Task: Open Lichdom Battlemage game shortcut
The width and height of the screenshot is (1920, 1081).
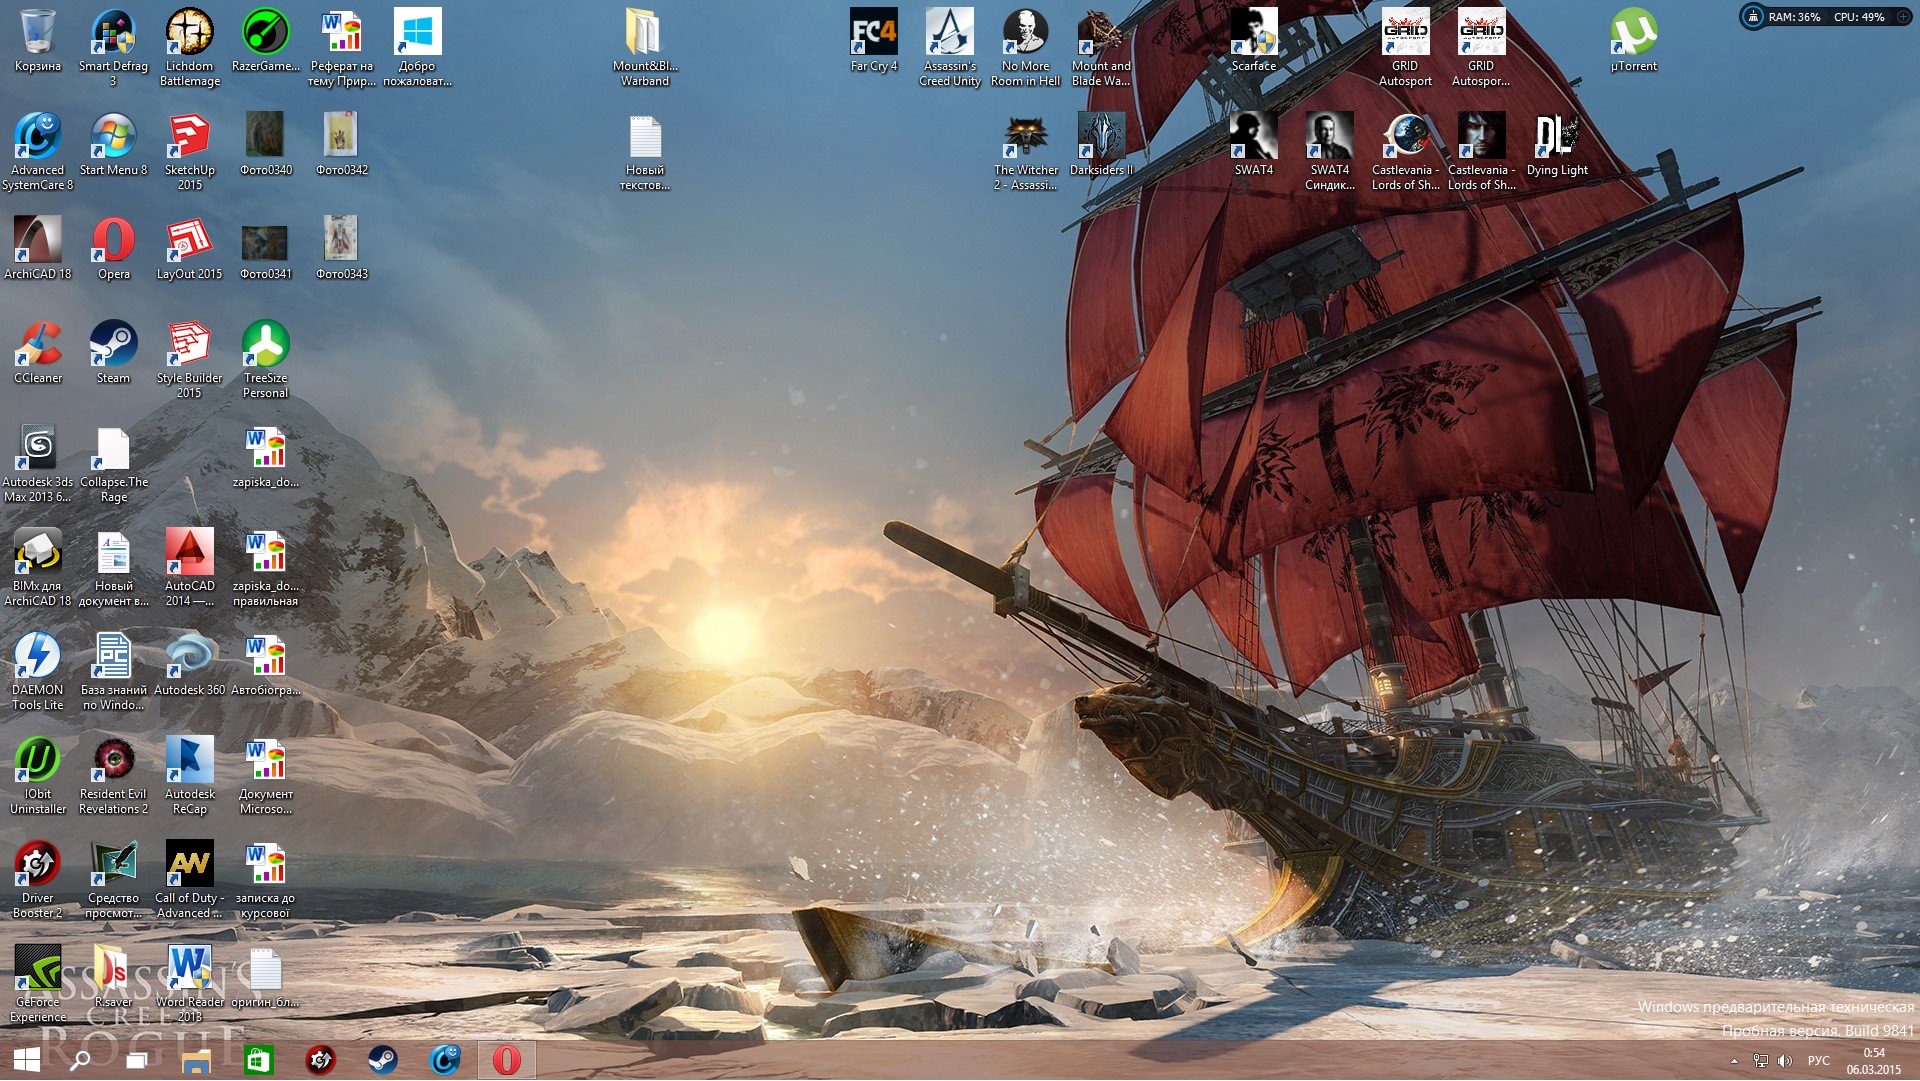Action: (190, 47)
